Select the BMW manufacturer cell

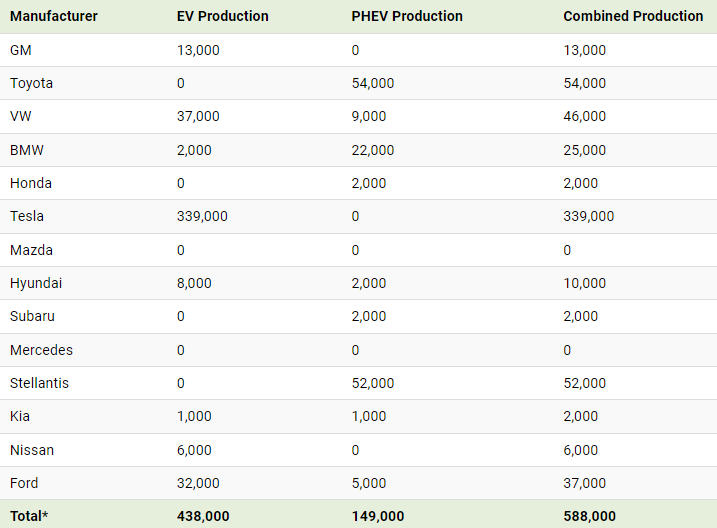tap(27, 150)
